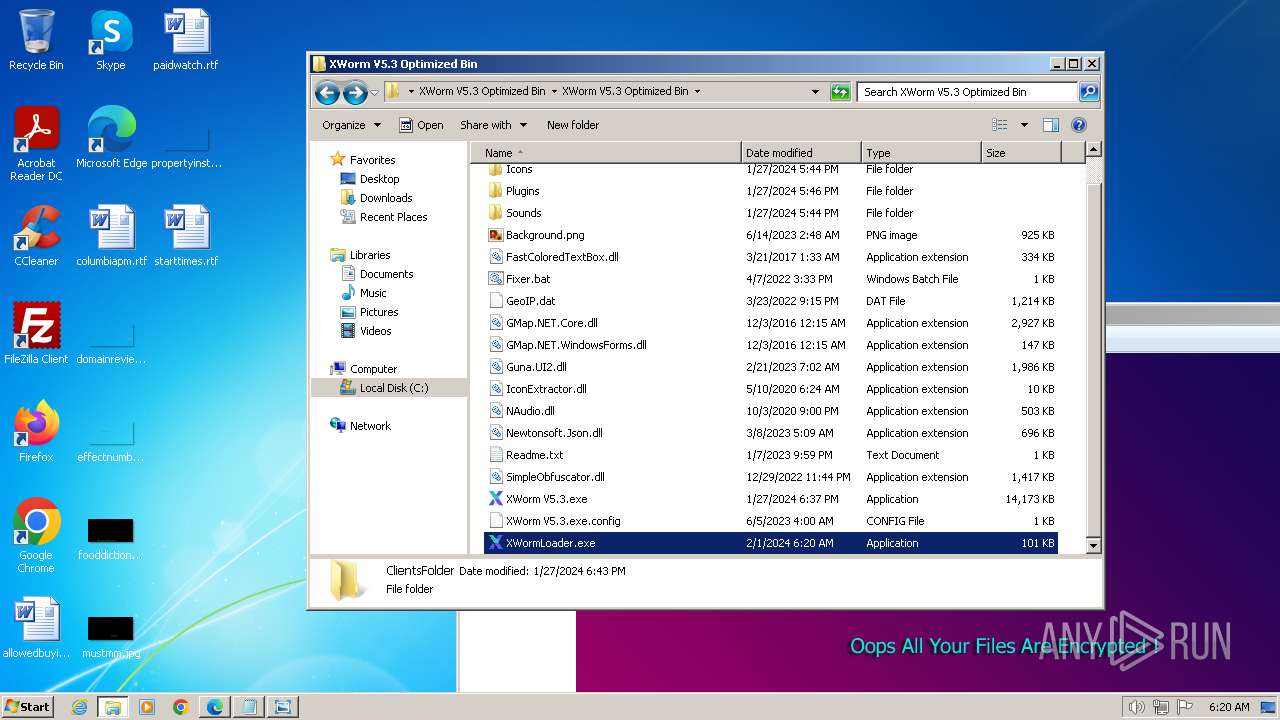The width and height of the screenshot is (1280, 720).
Task: Refresh the XWorm V5.3 Optimized Bin folder
Action: tap(840, 92)
